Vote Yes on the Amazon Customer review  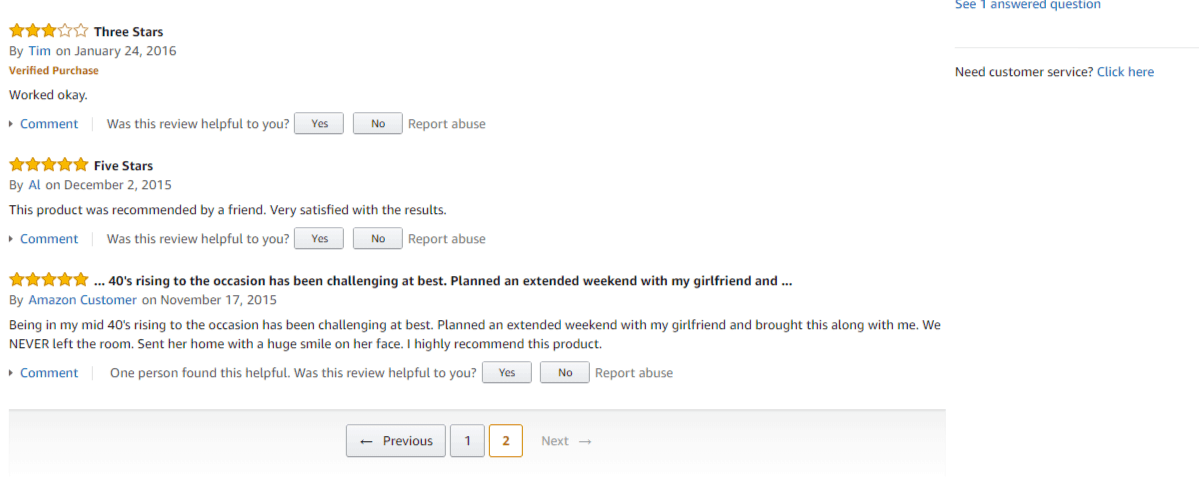tap(507, 372)
